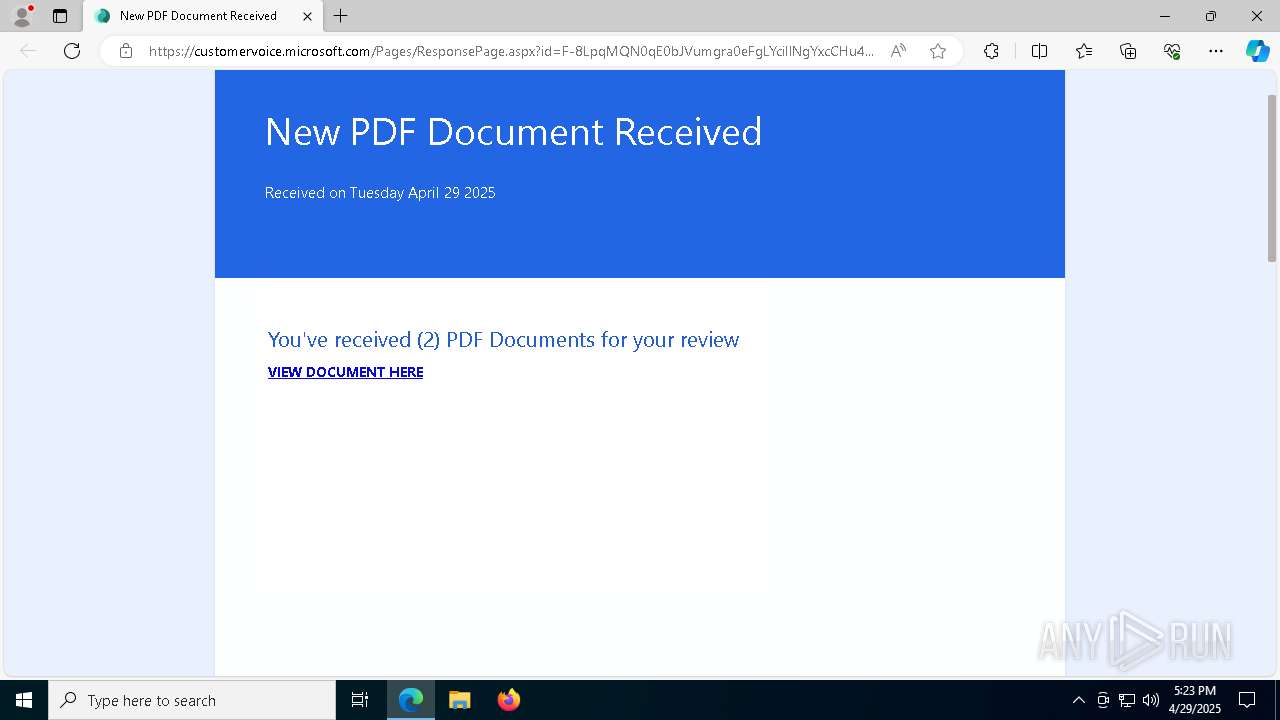Open the browser profile icon
This screenshot has width=1280, height=720.
22,16
